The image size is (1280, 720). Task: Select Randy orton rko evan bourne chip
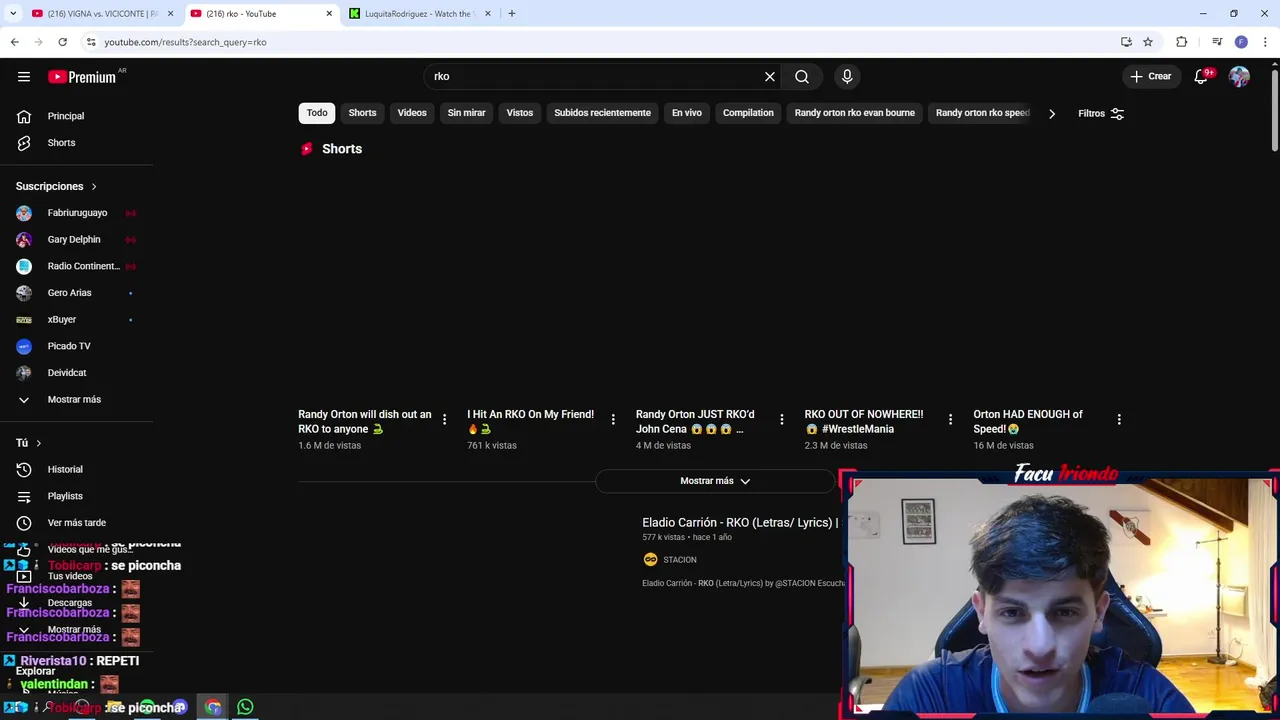855,113
